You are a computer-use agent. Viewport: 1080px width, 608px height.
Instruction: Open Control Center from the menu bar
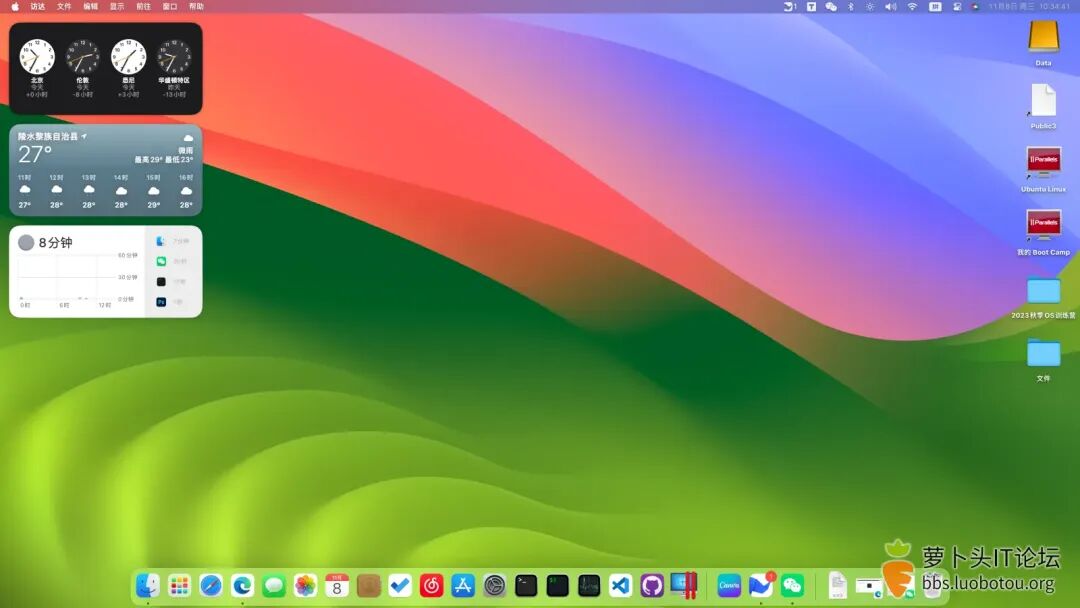point(957,7)
